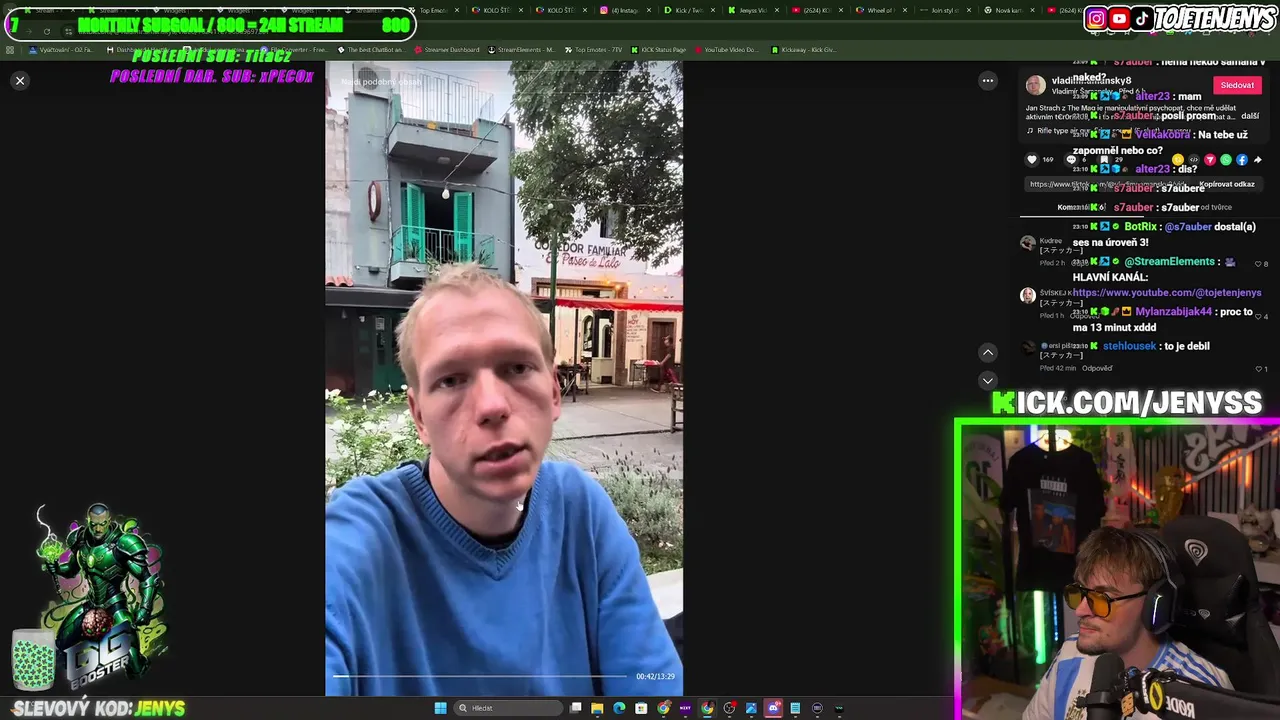Close the TikTok video viewer

tap(20, 80)
